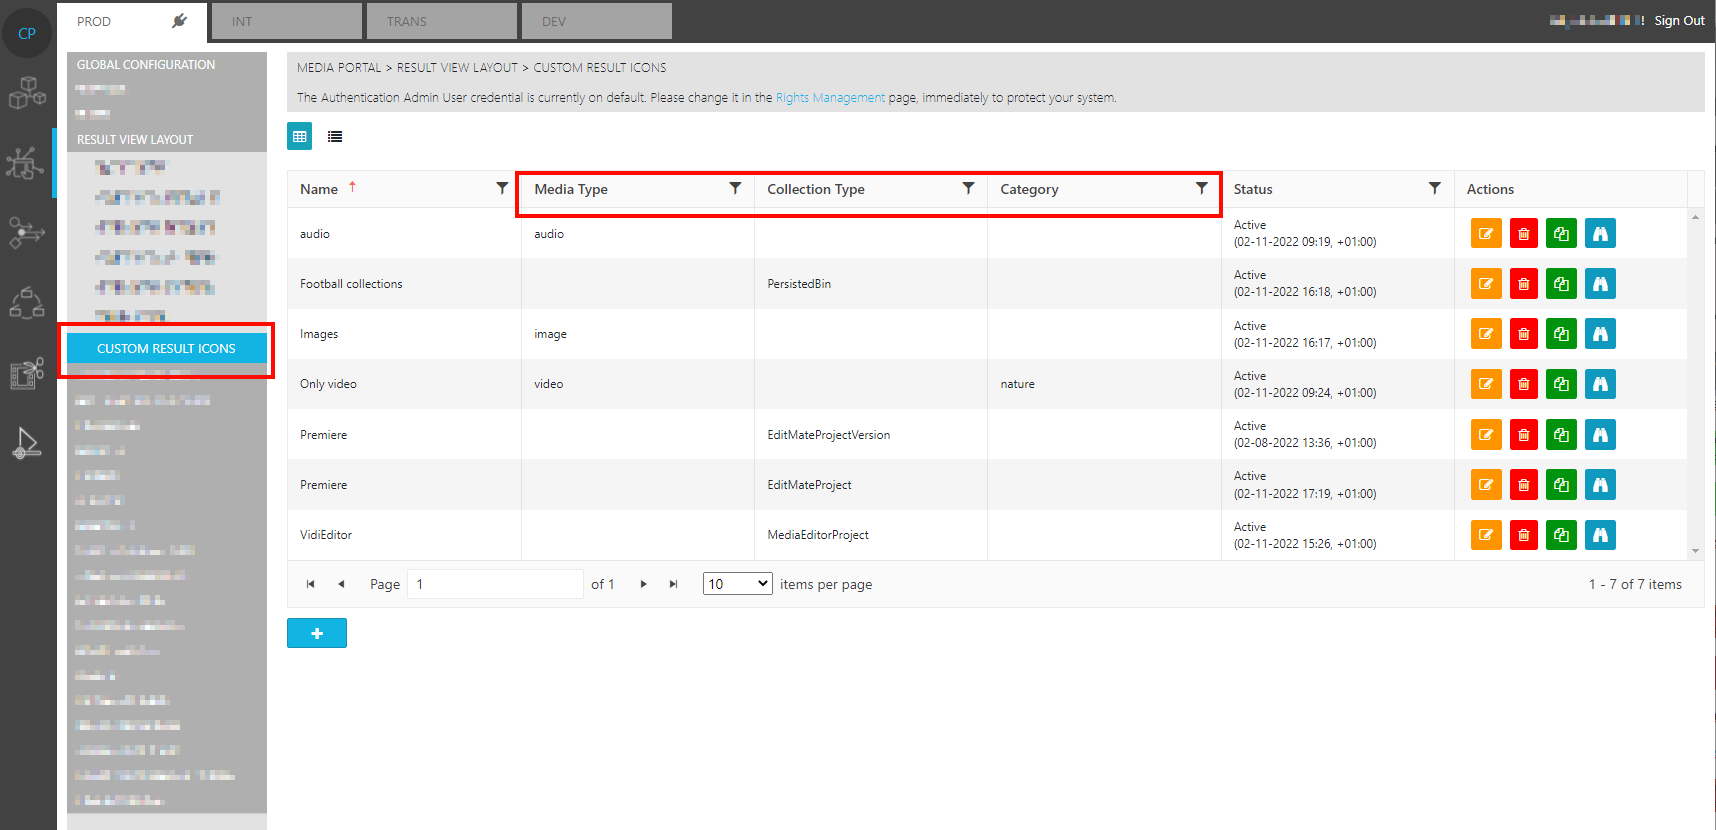Viewport: 1716px width, 830px height.
Task: Duplicate the Images row entry
Action: (1561, 334)
